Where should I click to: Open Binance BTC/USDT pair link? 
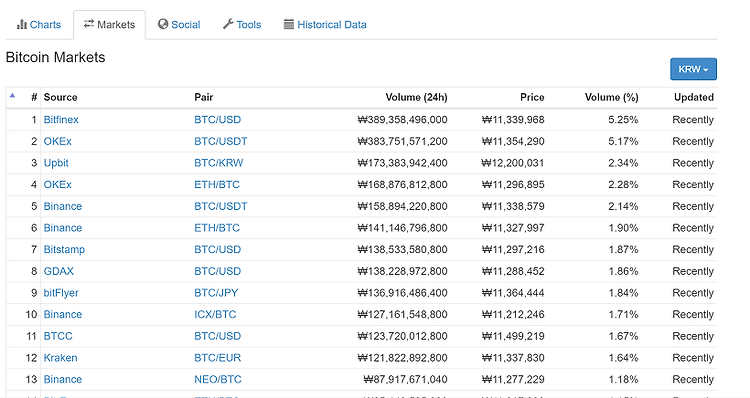point(221,206)
